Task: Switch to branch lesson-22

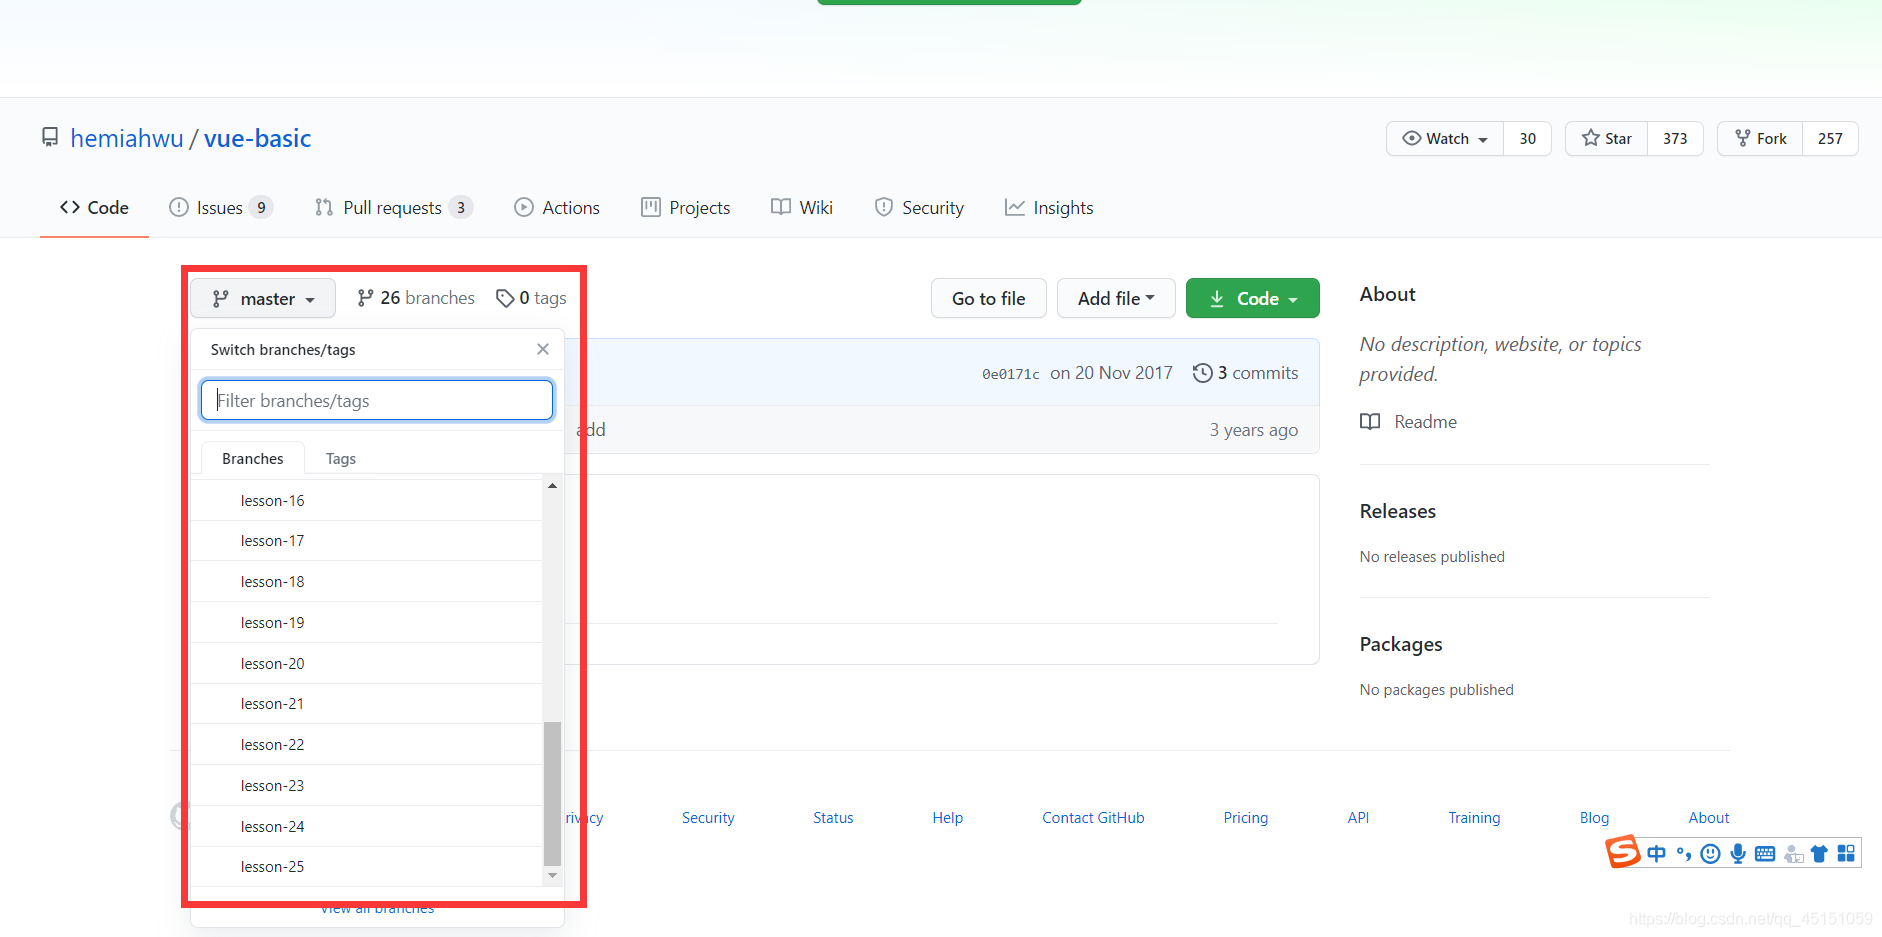Action: click(367, 745)
